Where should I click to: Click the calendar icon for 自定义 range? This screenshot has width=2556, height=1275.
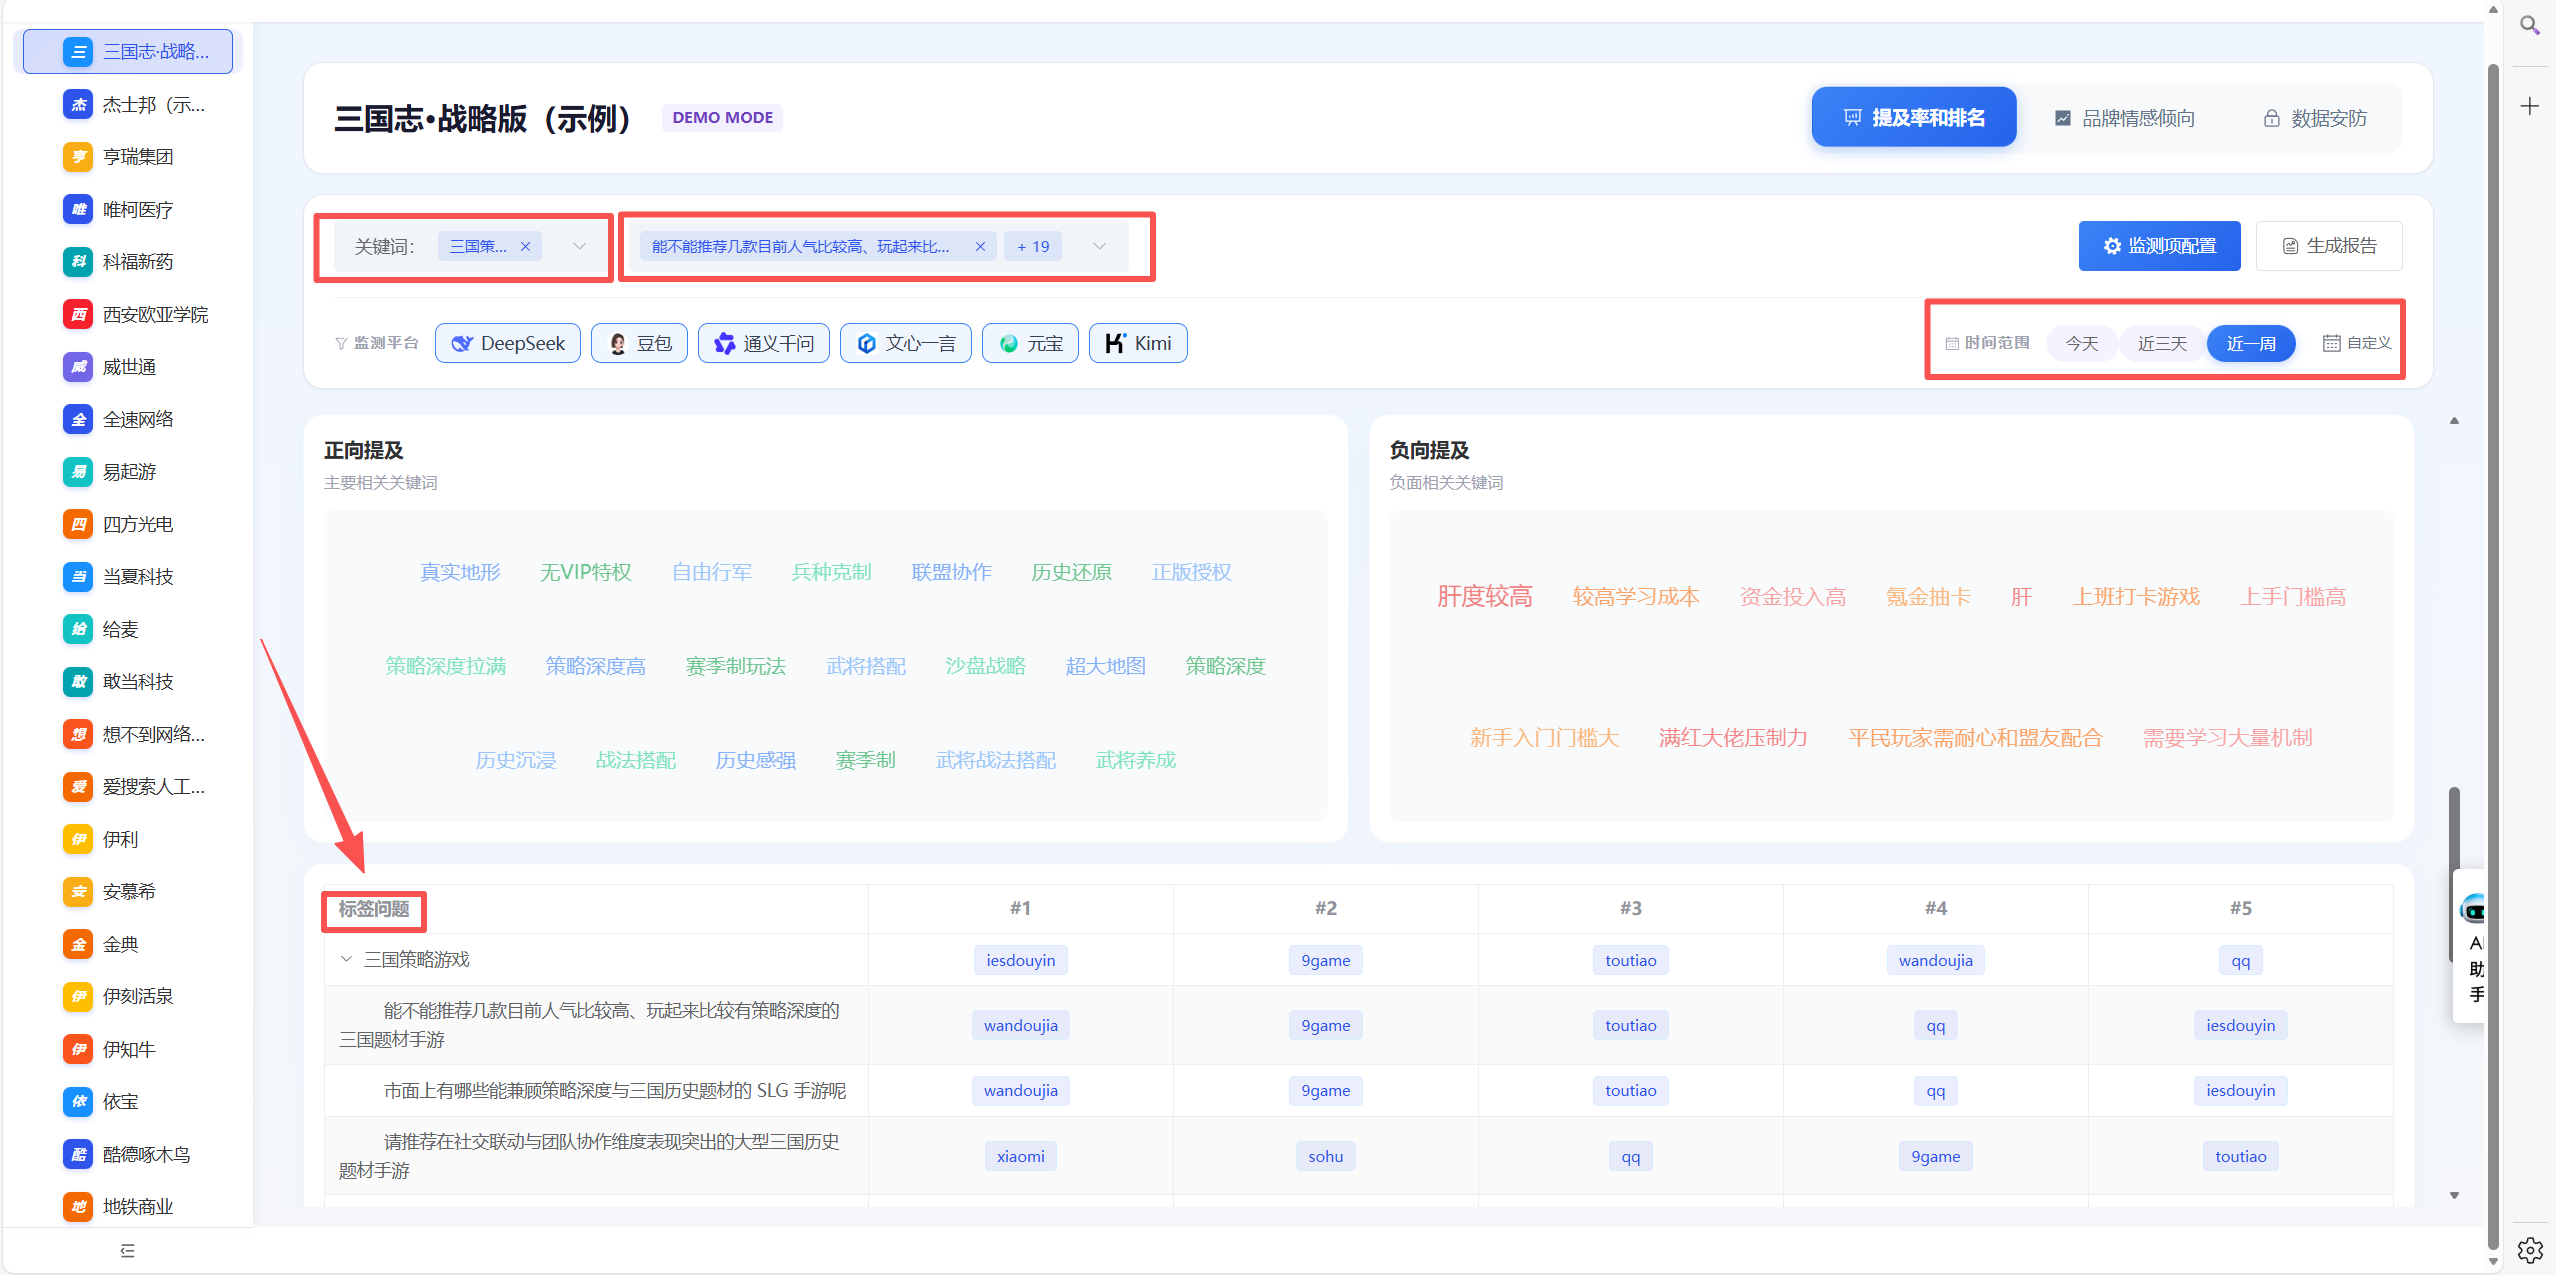point(2331,343)
